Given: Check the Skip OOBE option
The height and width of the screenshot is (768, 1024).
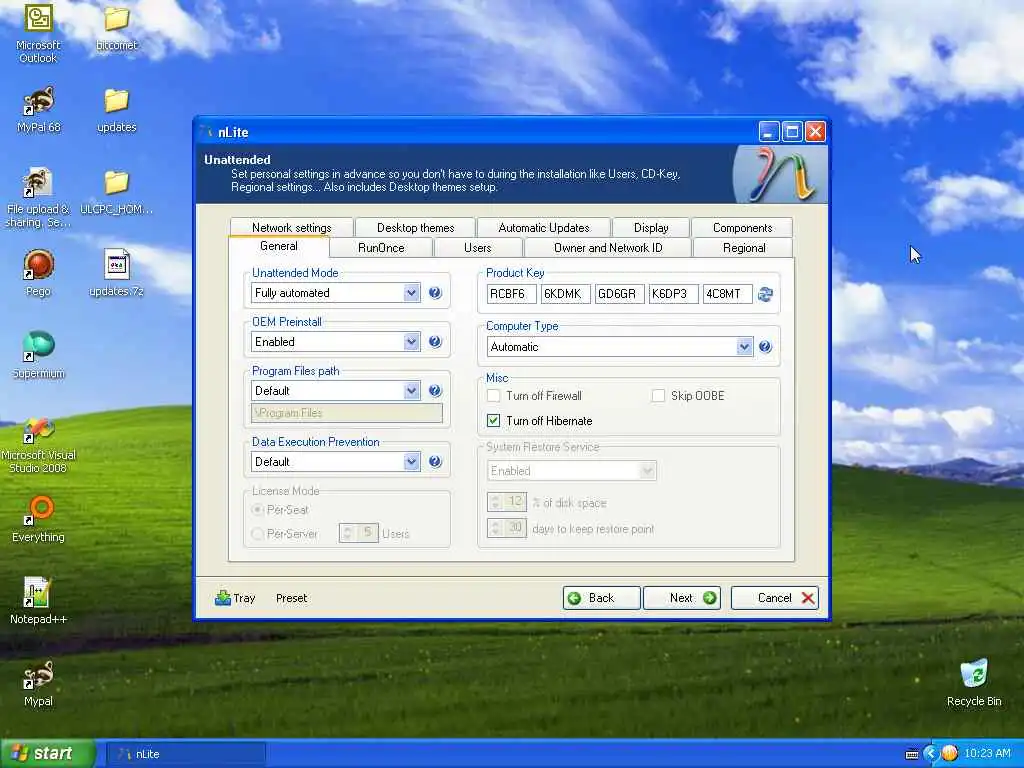Looking at the screenshot, I should (658, 396).
